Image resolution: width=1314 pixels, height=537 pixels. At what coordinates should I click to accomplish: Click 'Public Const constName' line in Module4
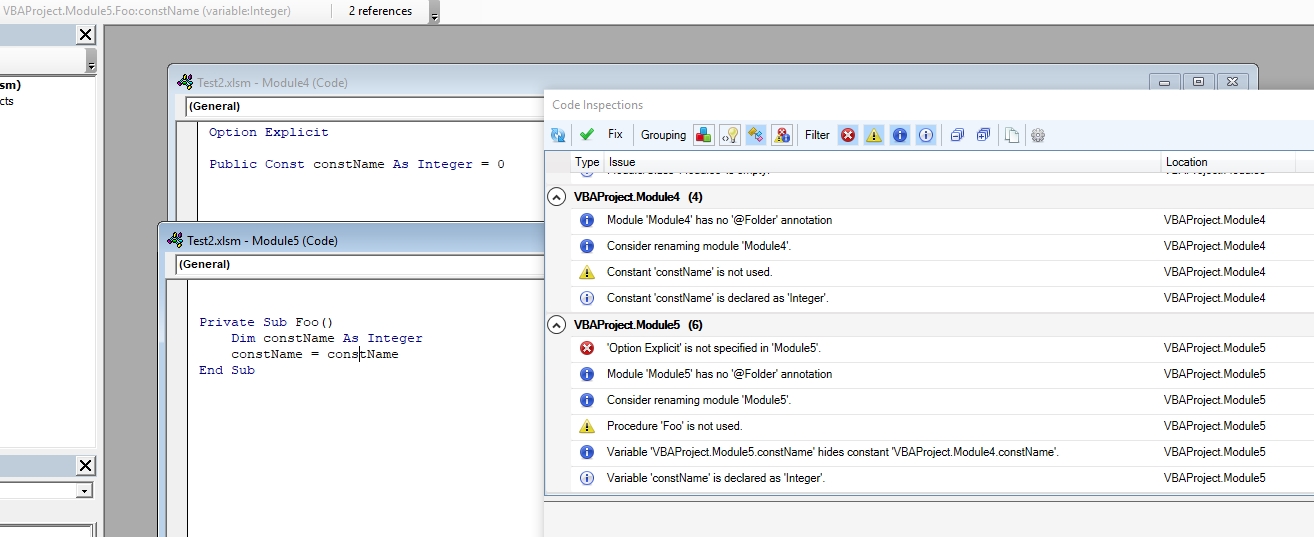pyautogui.click(x=357, y=164)
